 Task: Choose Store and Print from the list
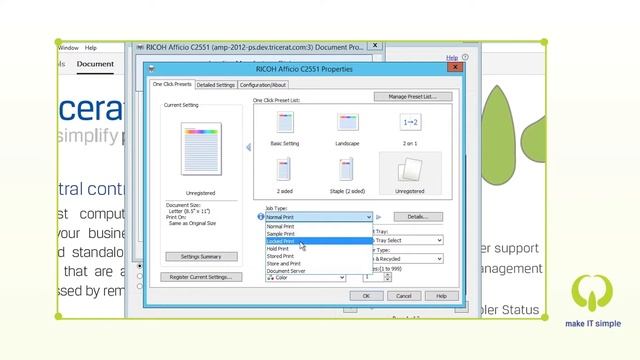319,264
